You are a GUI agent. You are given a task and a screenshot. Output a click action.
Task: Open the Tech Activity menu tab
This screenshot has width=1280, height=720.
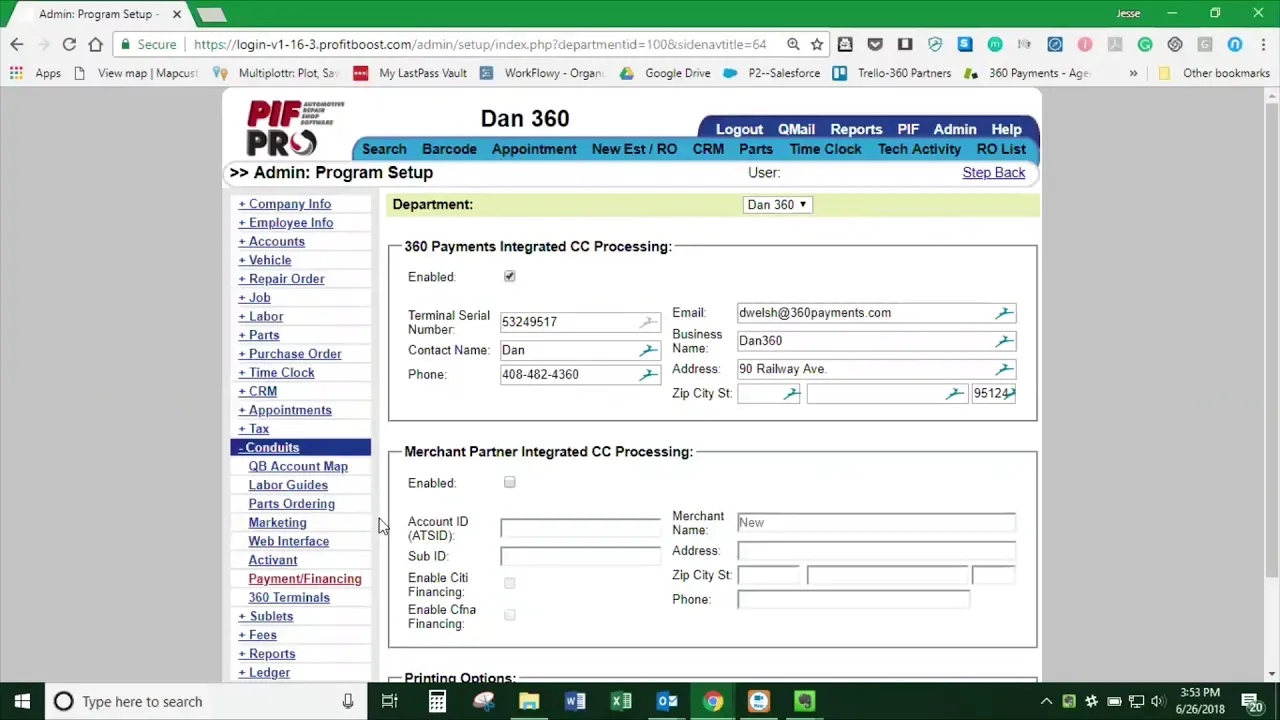[x=919, y=149]
